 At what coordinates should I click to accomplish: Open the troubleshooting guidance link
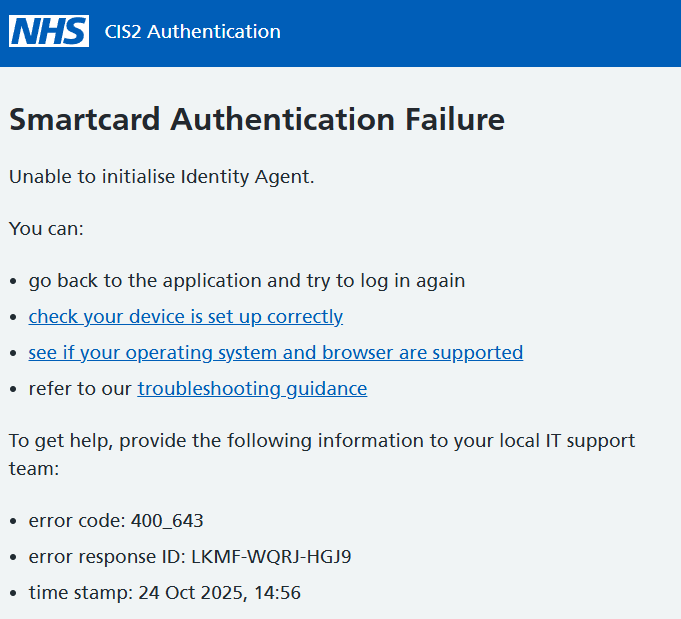[252, 389]
